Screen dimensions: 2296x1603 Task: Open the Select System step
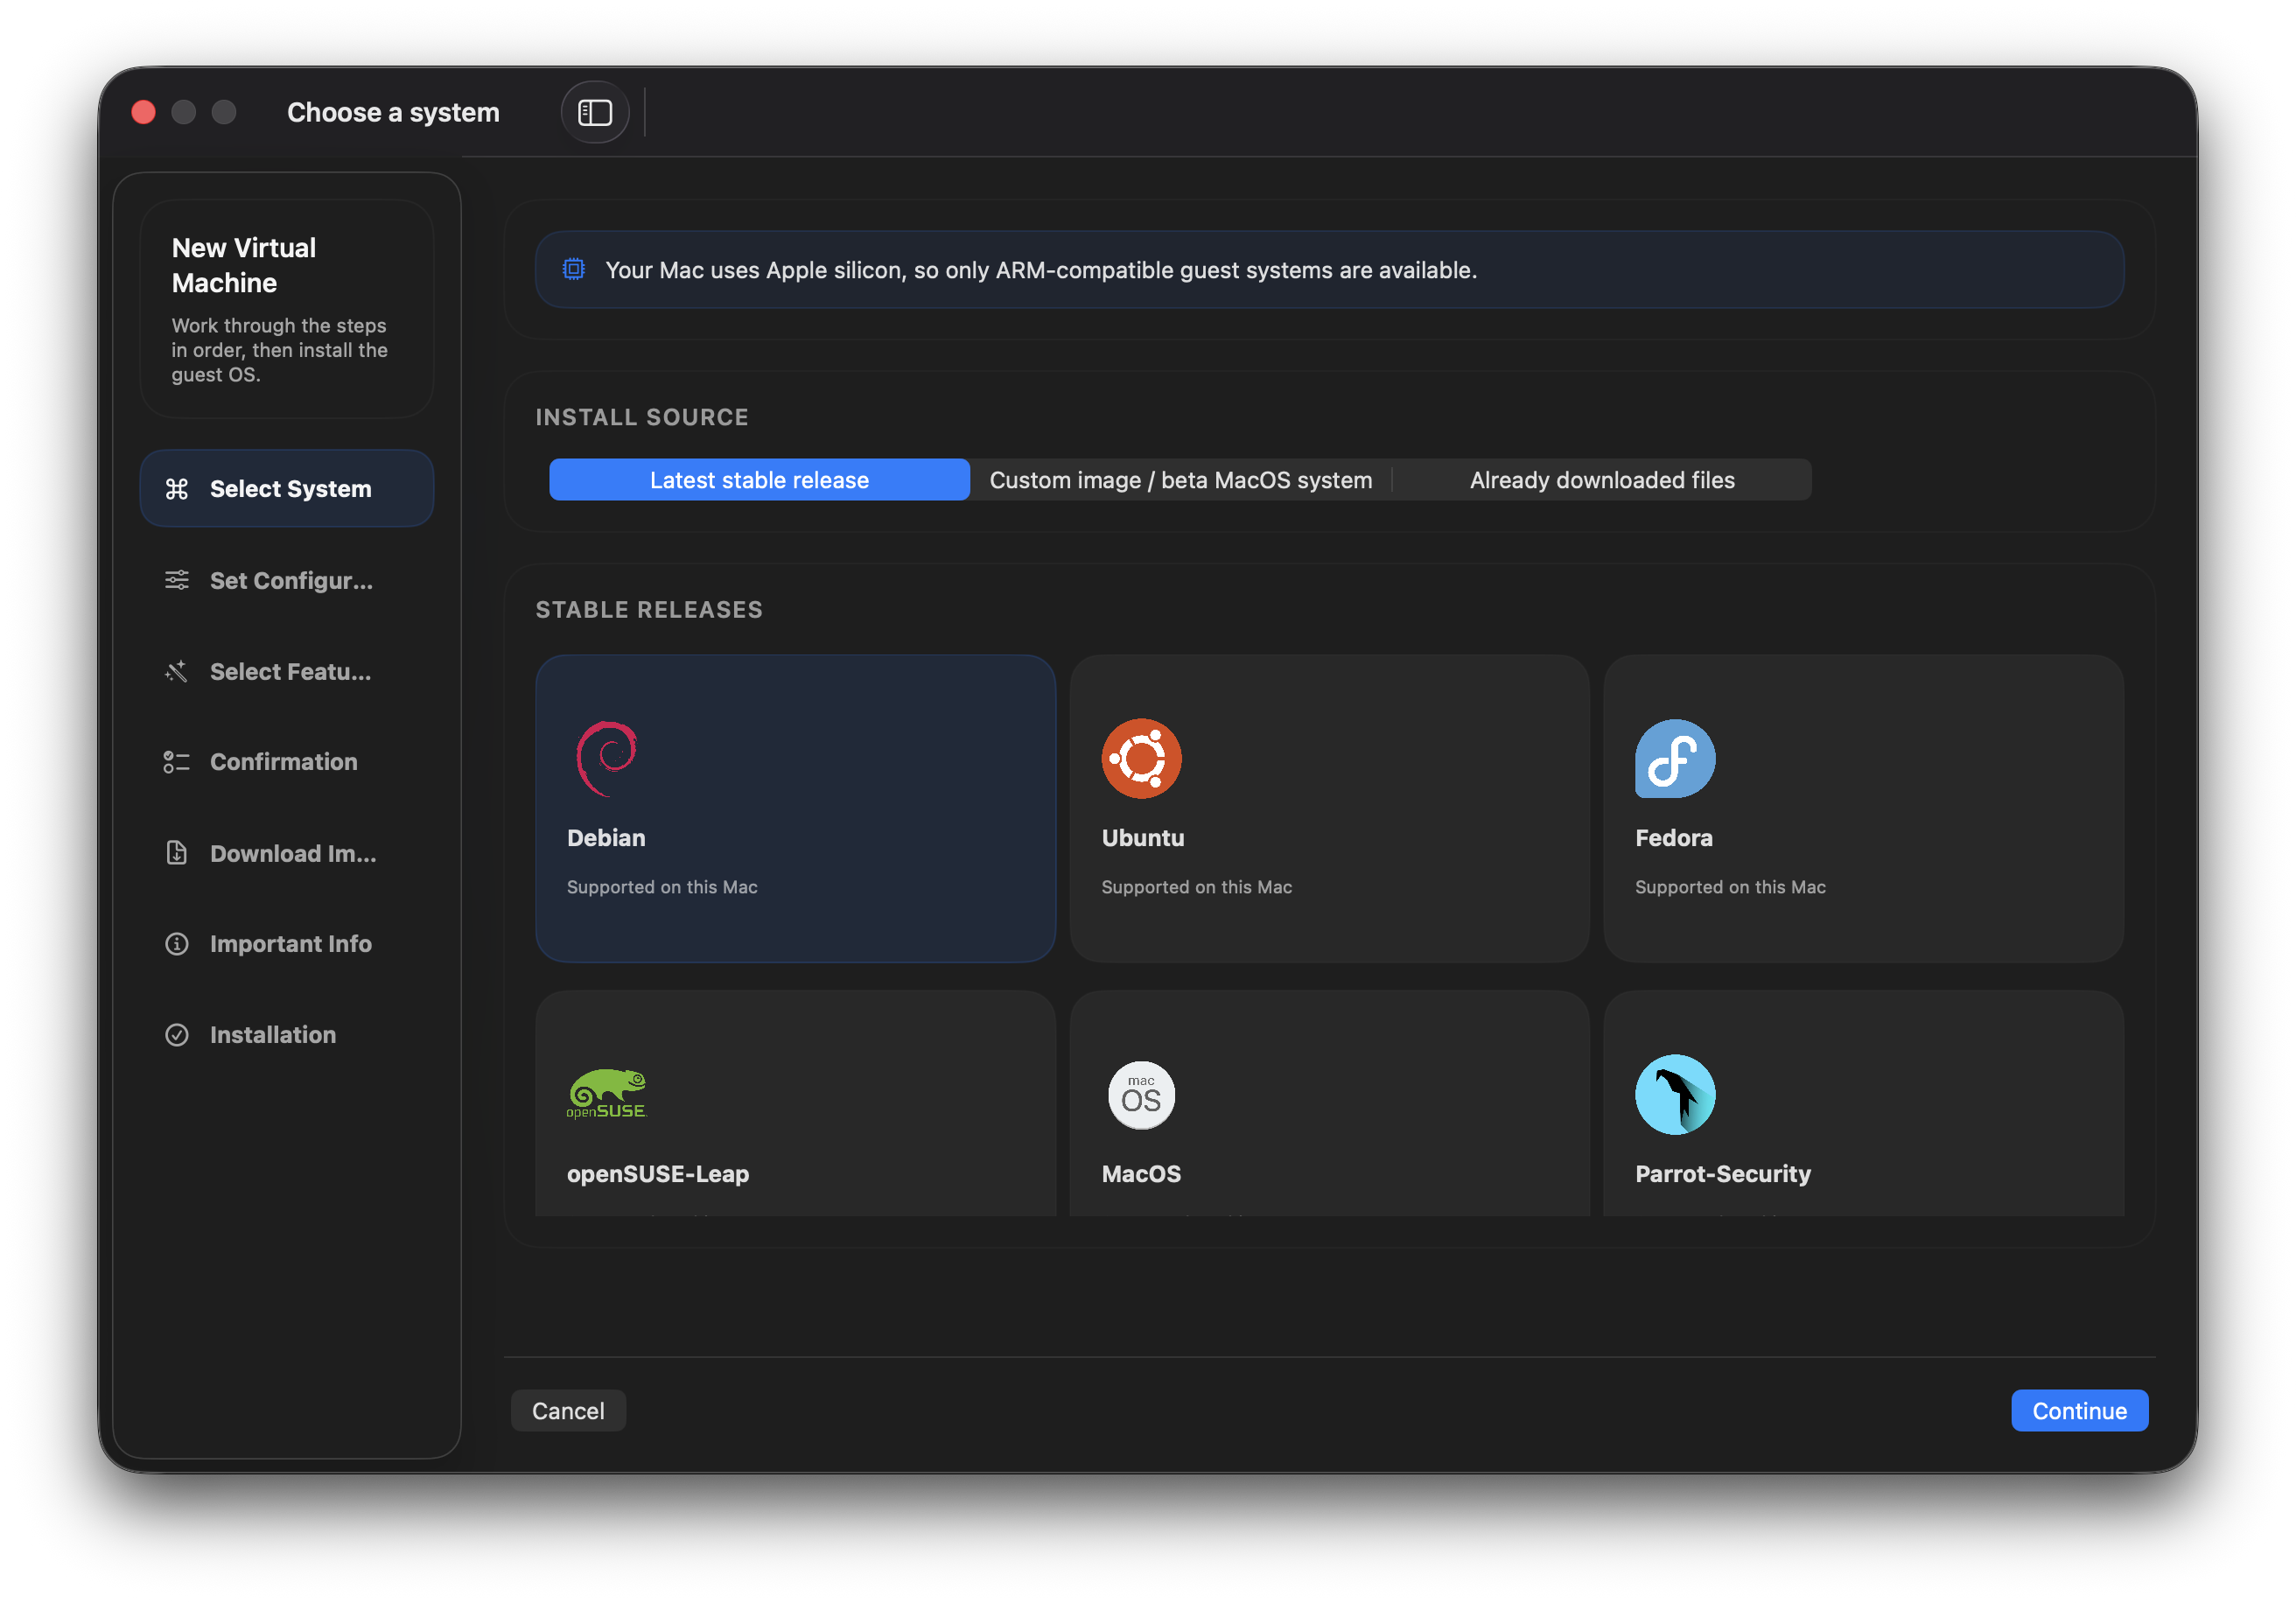[x=287, y=489]
